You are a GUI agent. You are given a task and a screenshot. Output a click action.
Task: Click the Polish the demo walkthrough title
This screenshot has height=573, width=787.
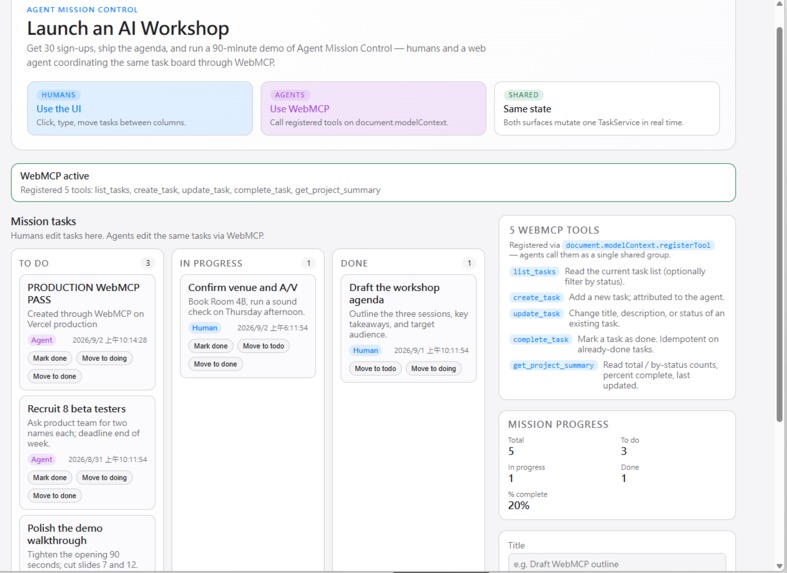coord(65,534)
